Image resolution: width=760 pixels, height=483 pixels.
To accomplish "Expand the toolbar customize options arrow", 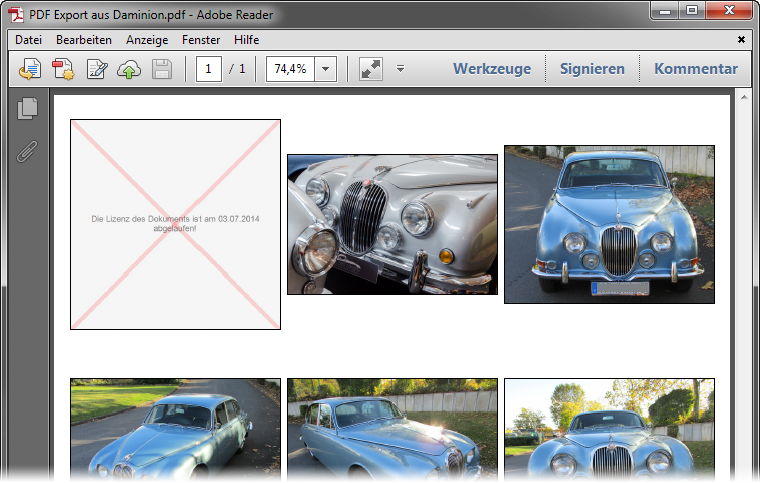I will click(400, 69).
